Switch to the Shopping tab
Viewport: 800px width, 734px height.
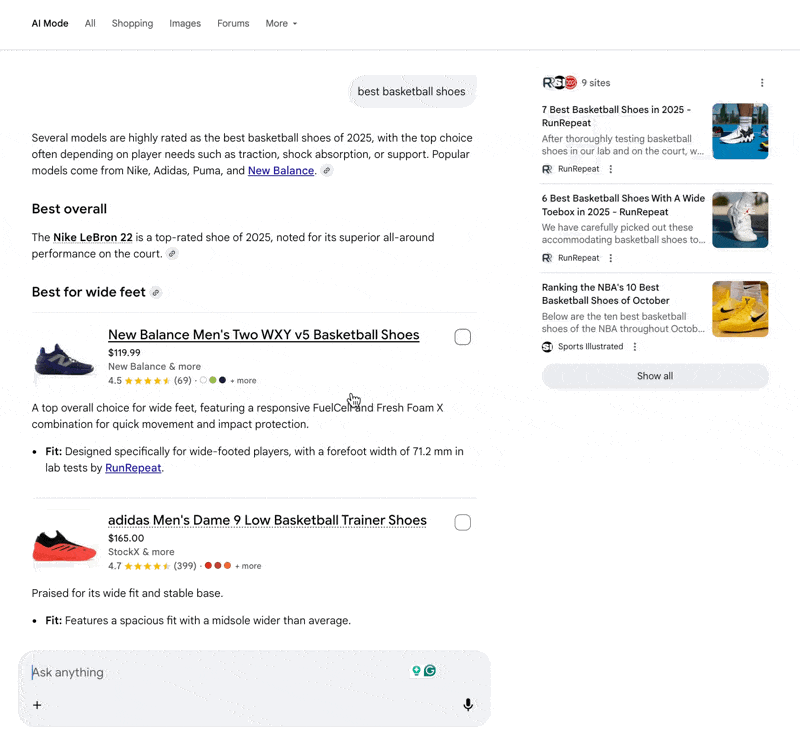(x=132, y=23)
